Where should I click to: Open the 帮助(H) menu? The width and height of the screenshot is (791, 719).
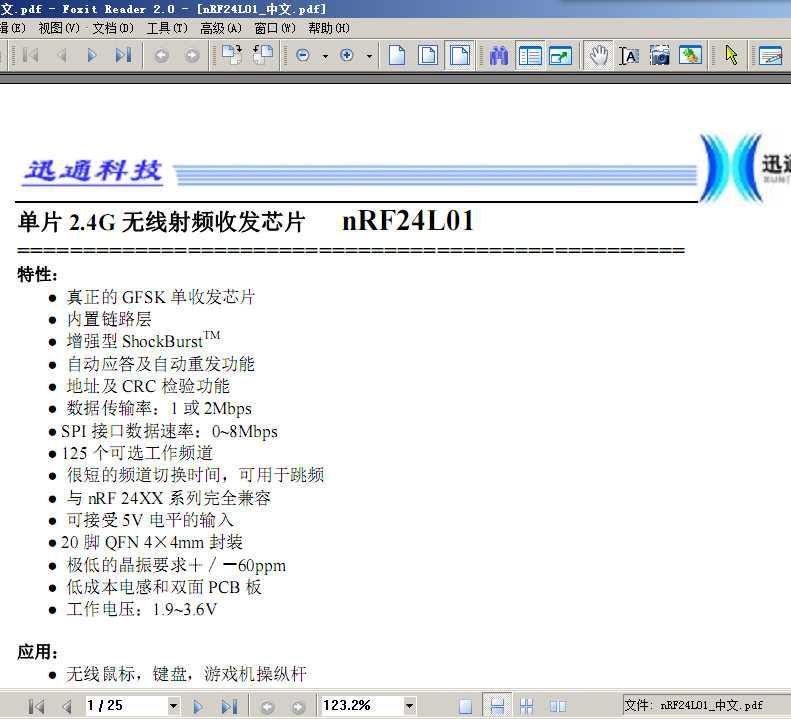click(329, 28)
